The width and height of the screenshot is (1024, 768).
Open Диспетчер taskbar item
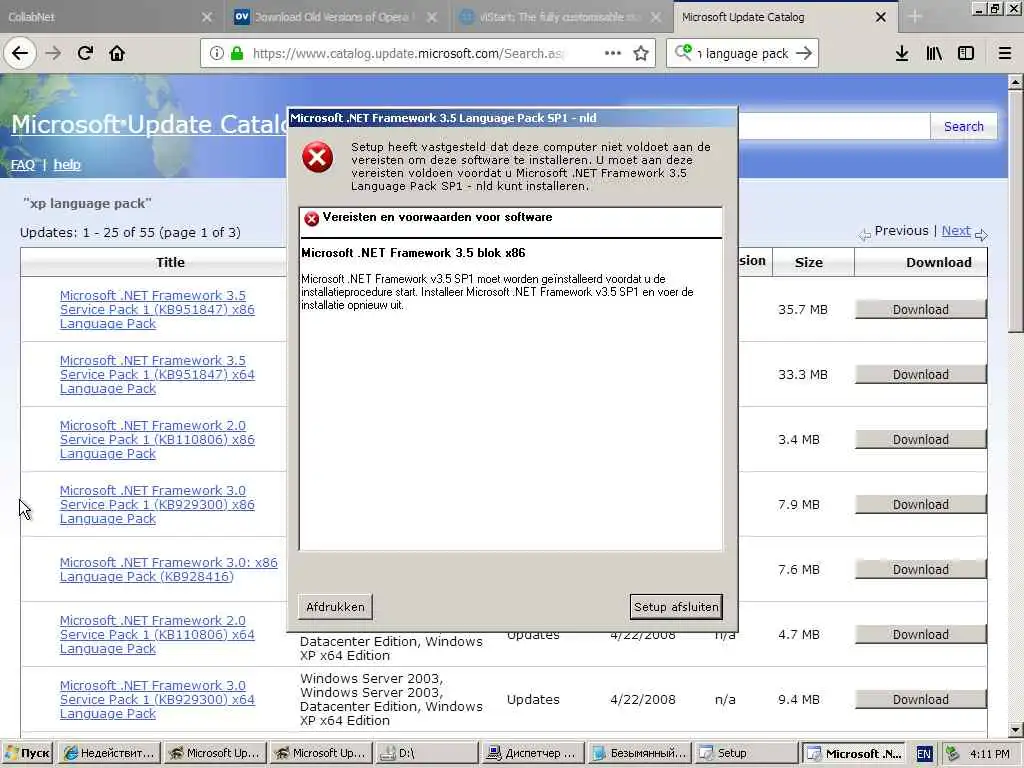click(x=534, y=753)
